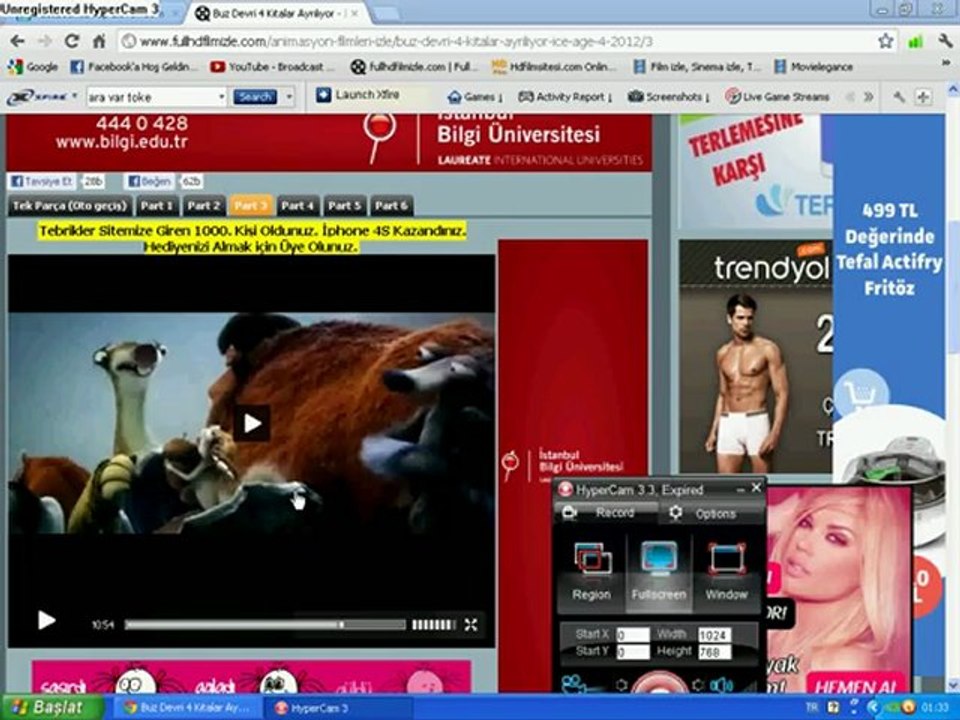Expand the Xfire search box dropdown

(221, 97)
